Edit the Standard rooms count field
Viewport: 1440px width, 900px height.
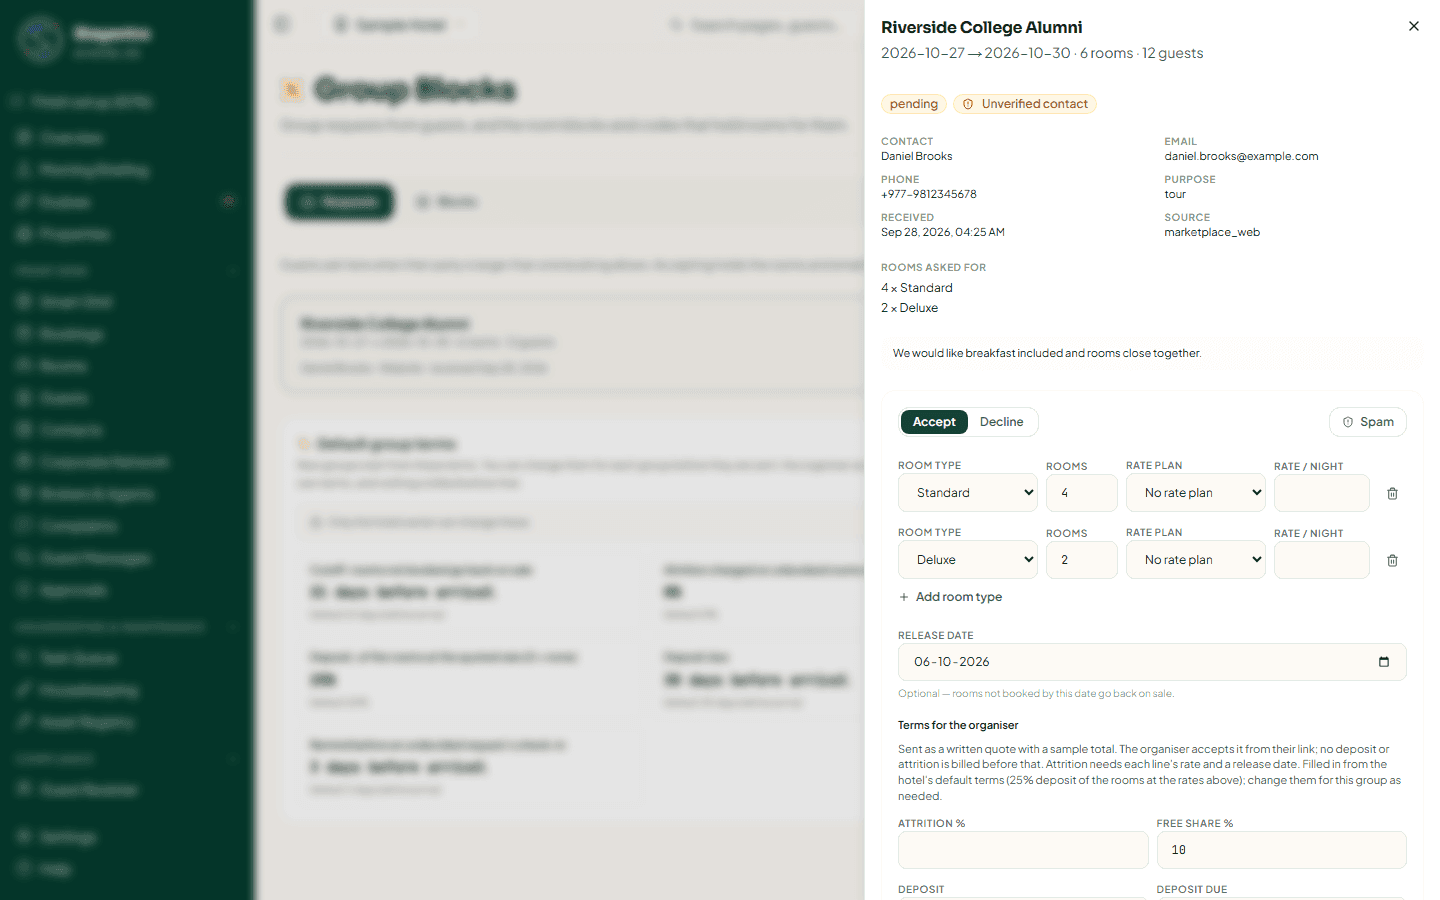(x=1082, y=493)
